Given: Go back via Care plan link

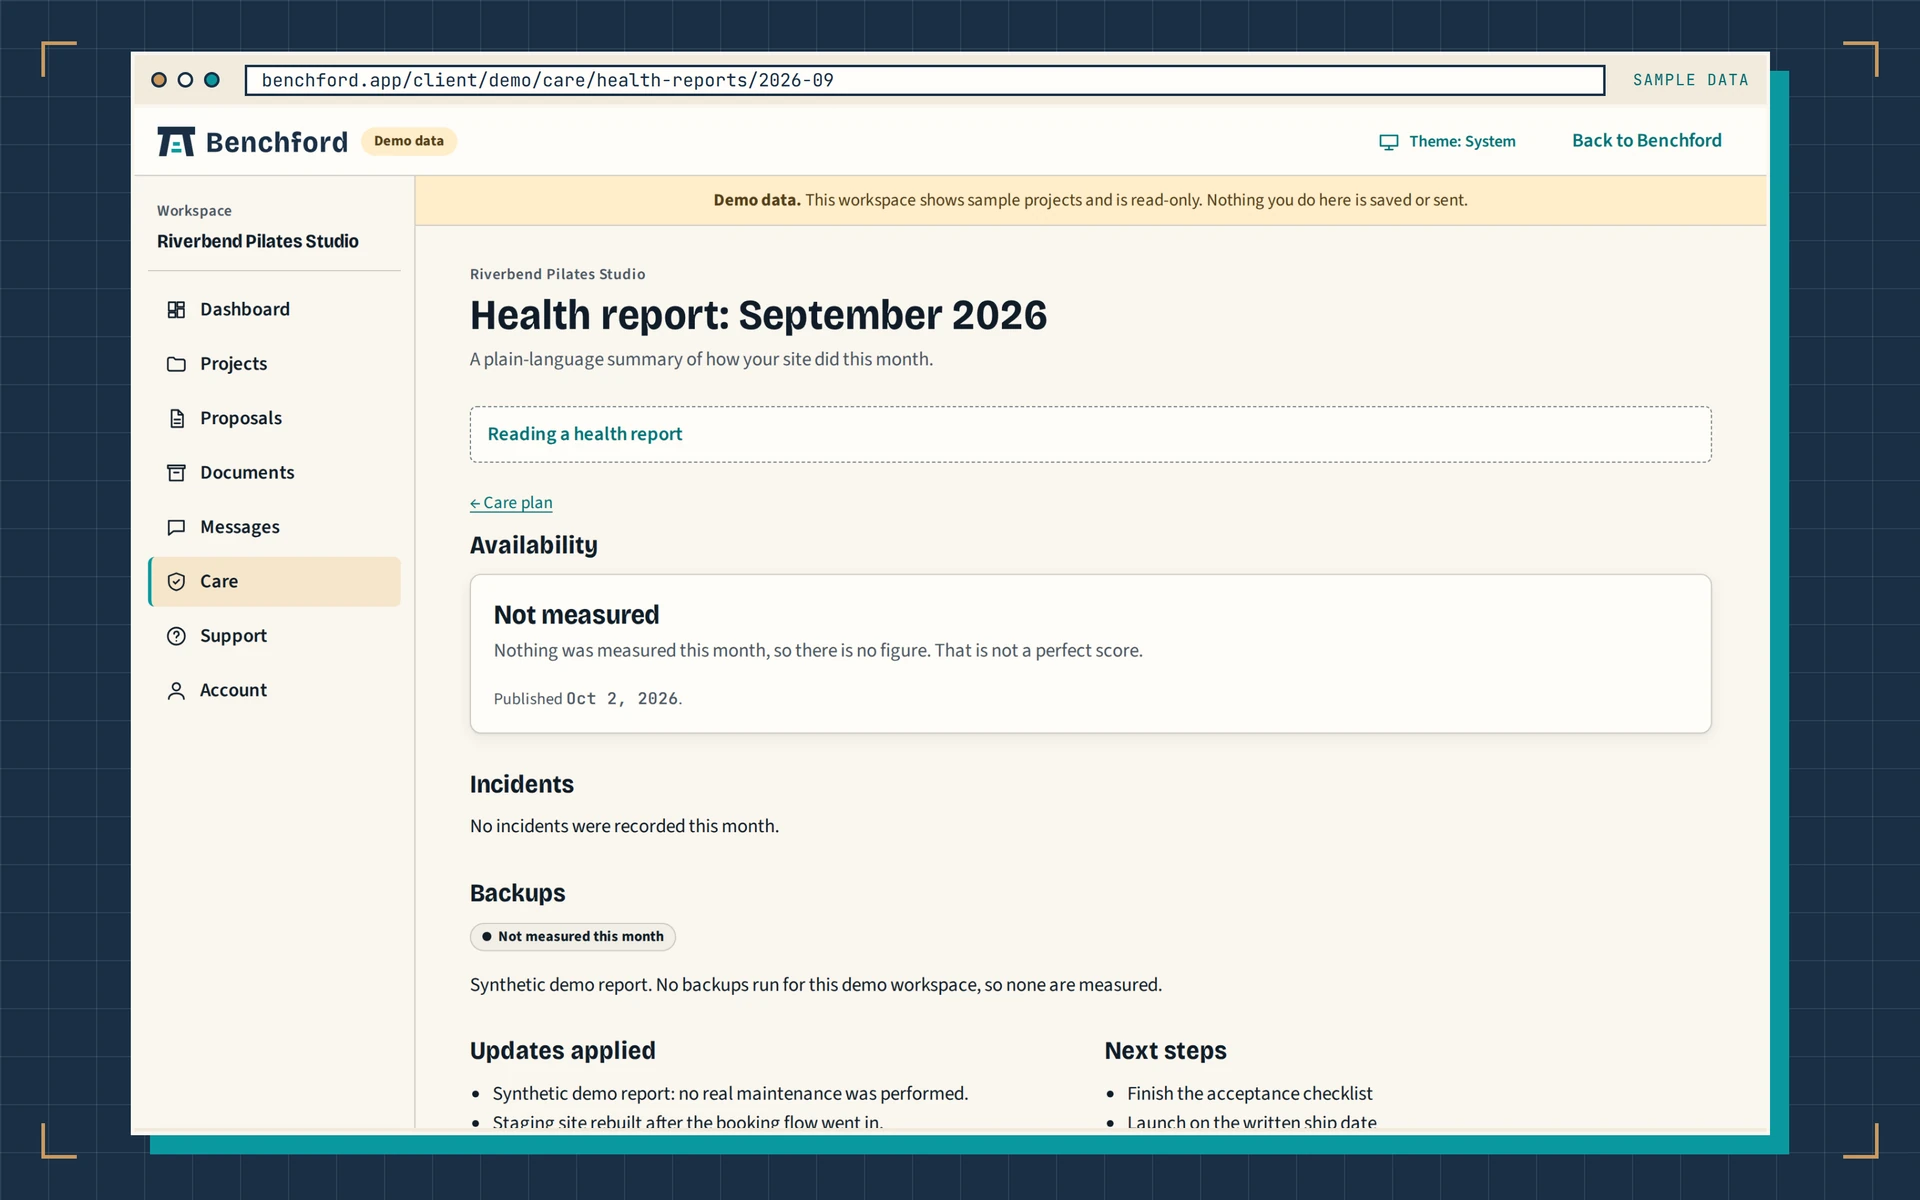Looking at the screenshot, I should (511, 503).
